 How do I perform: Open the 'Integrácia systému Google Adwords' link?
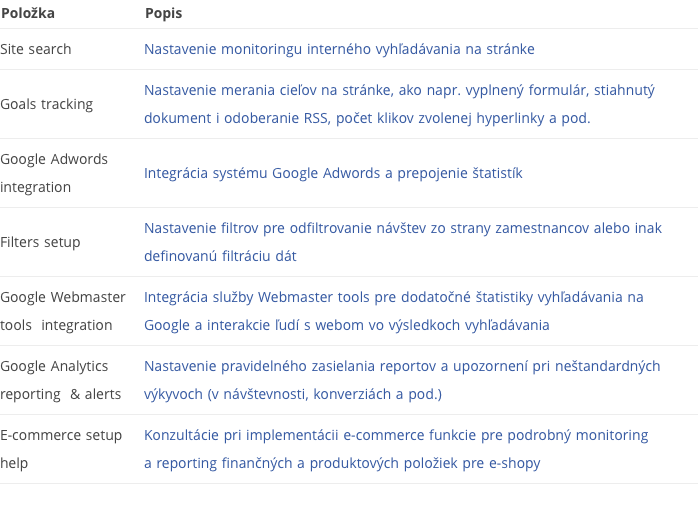pyautogui.click(x=333, y=173)
